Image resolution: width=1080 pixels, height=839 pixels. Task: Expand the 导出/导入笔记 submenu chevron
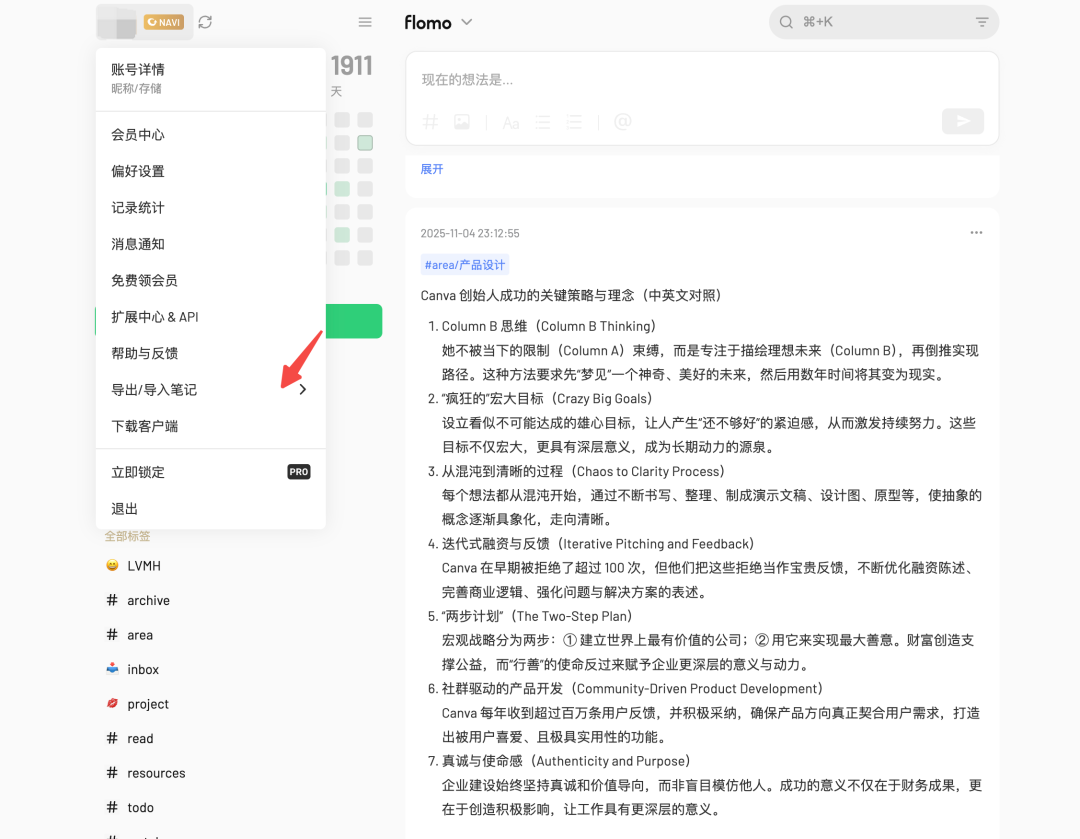click(x=303, y=390)
